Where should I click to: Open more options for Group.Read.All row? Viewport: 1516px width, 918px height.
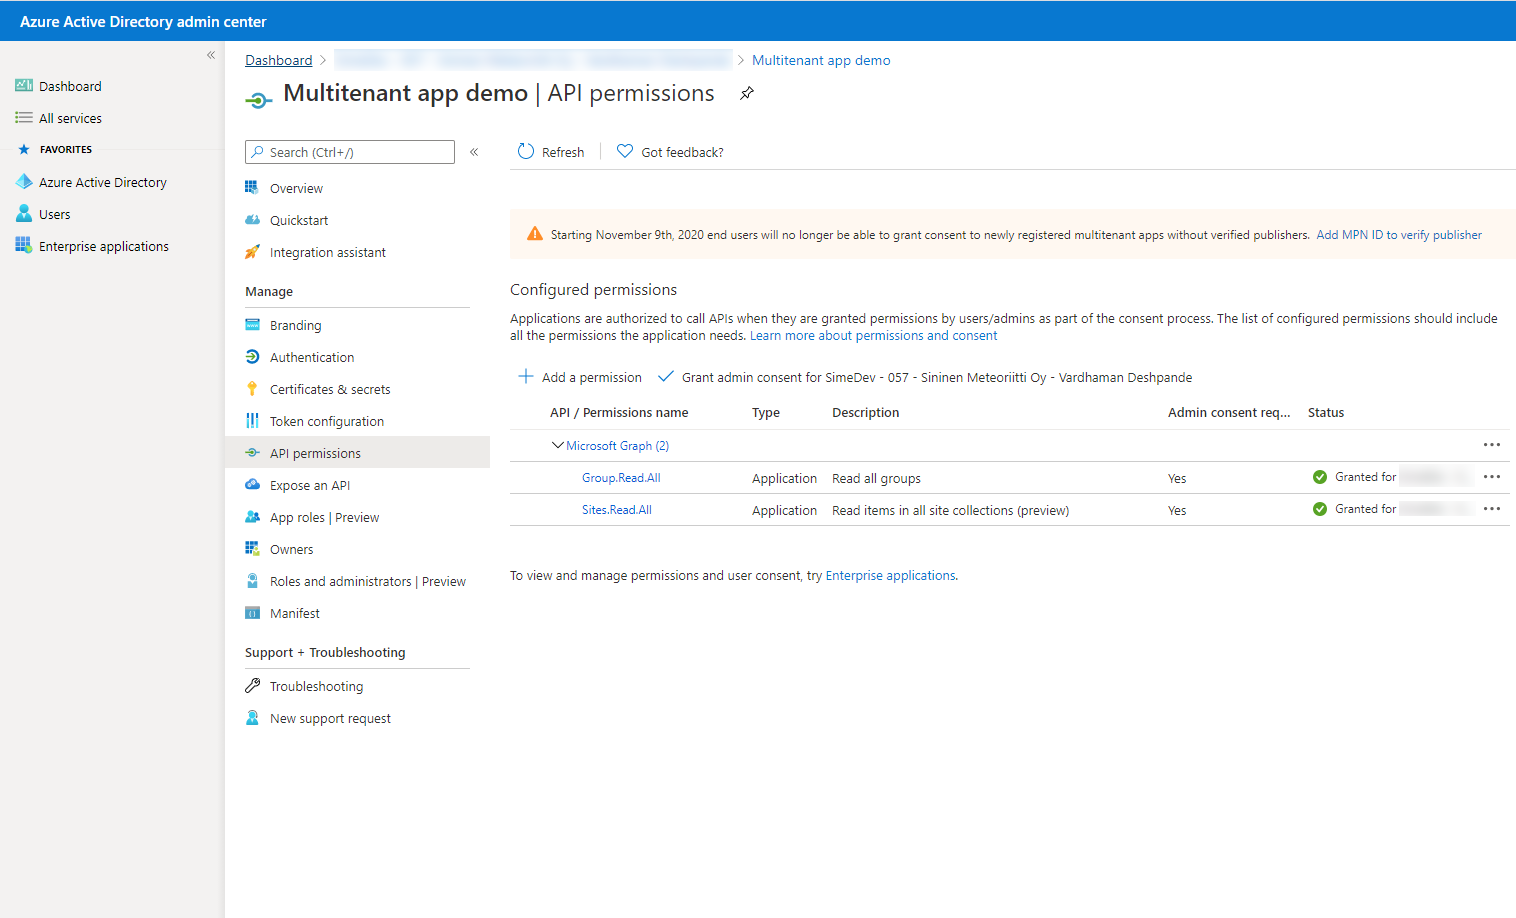pos(1492,477)
